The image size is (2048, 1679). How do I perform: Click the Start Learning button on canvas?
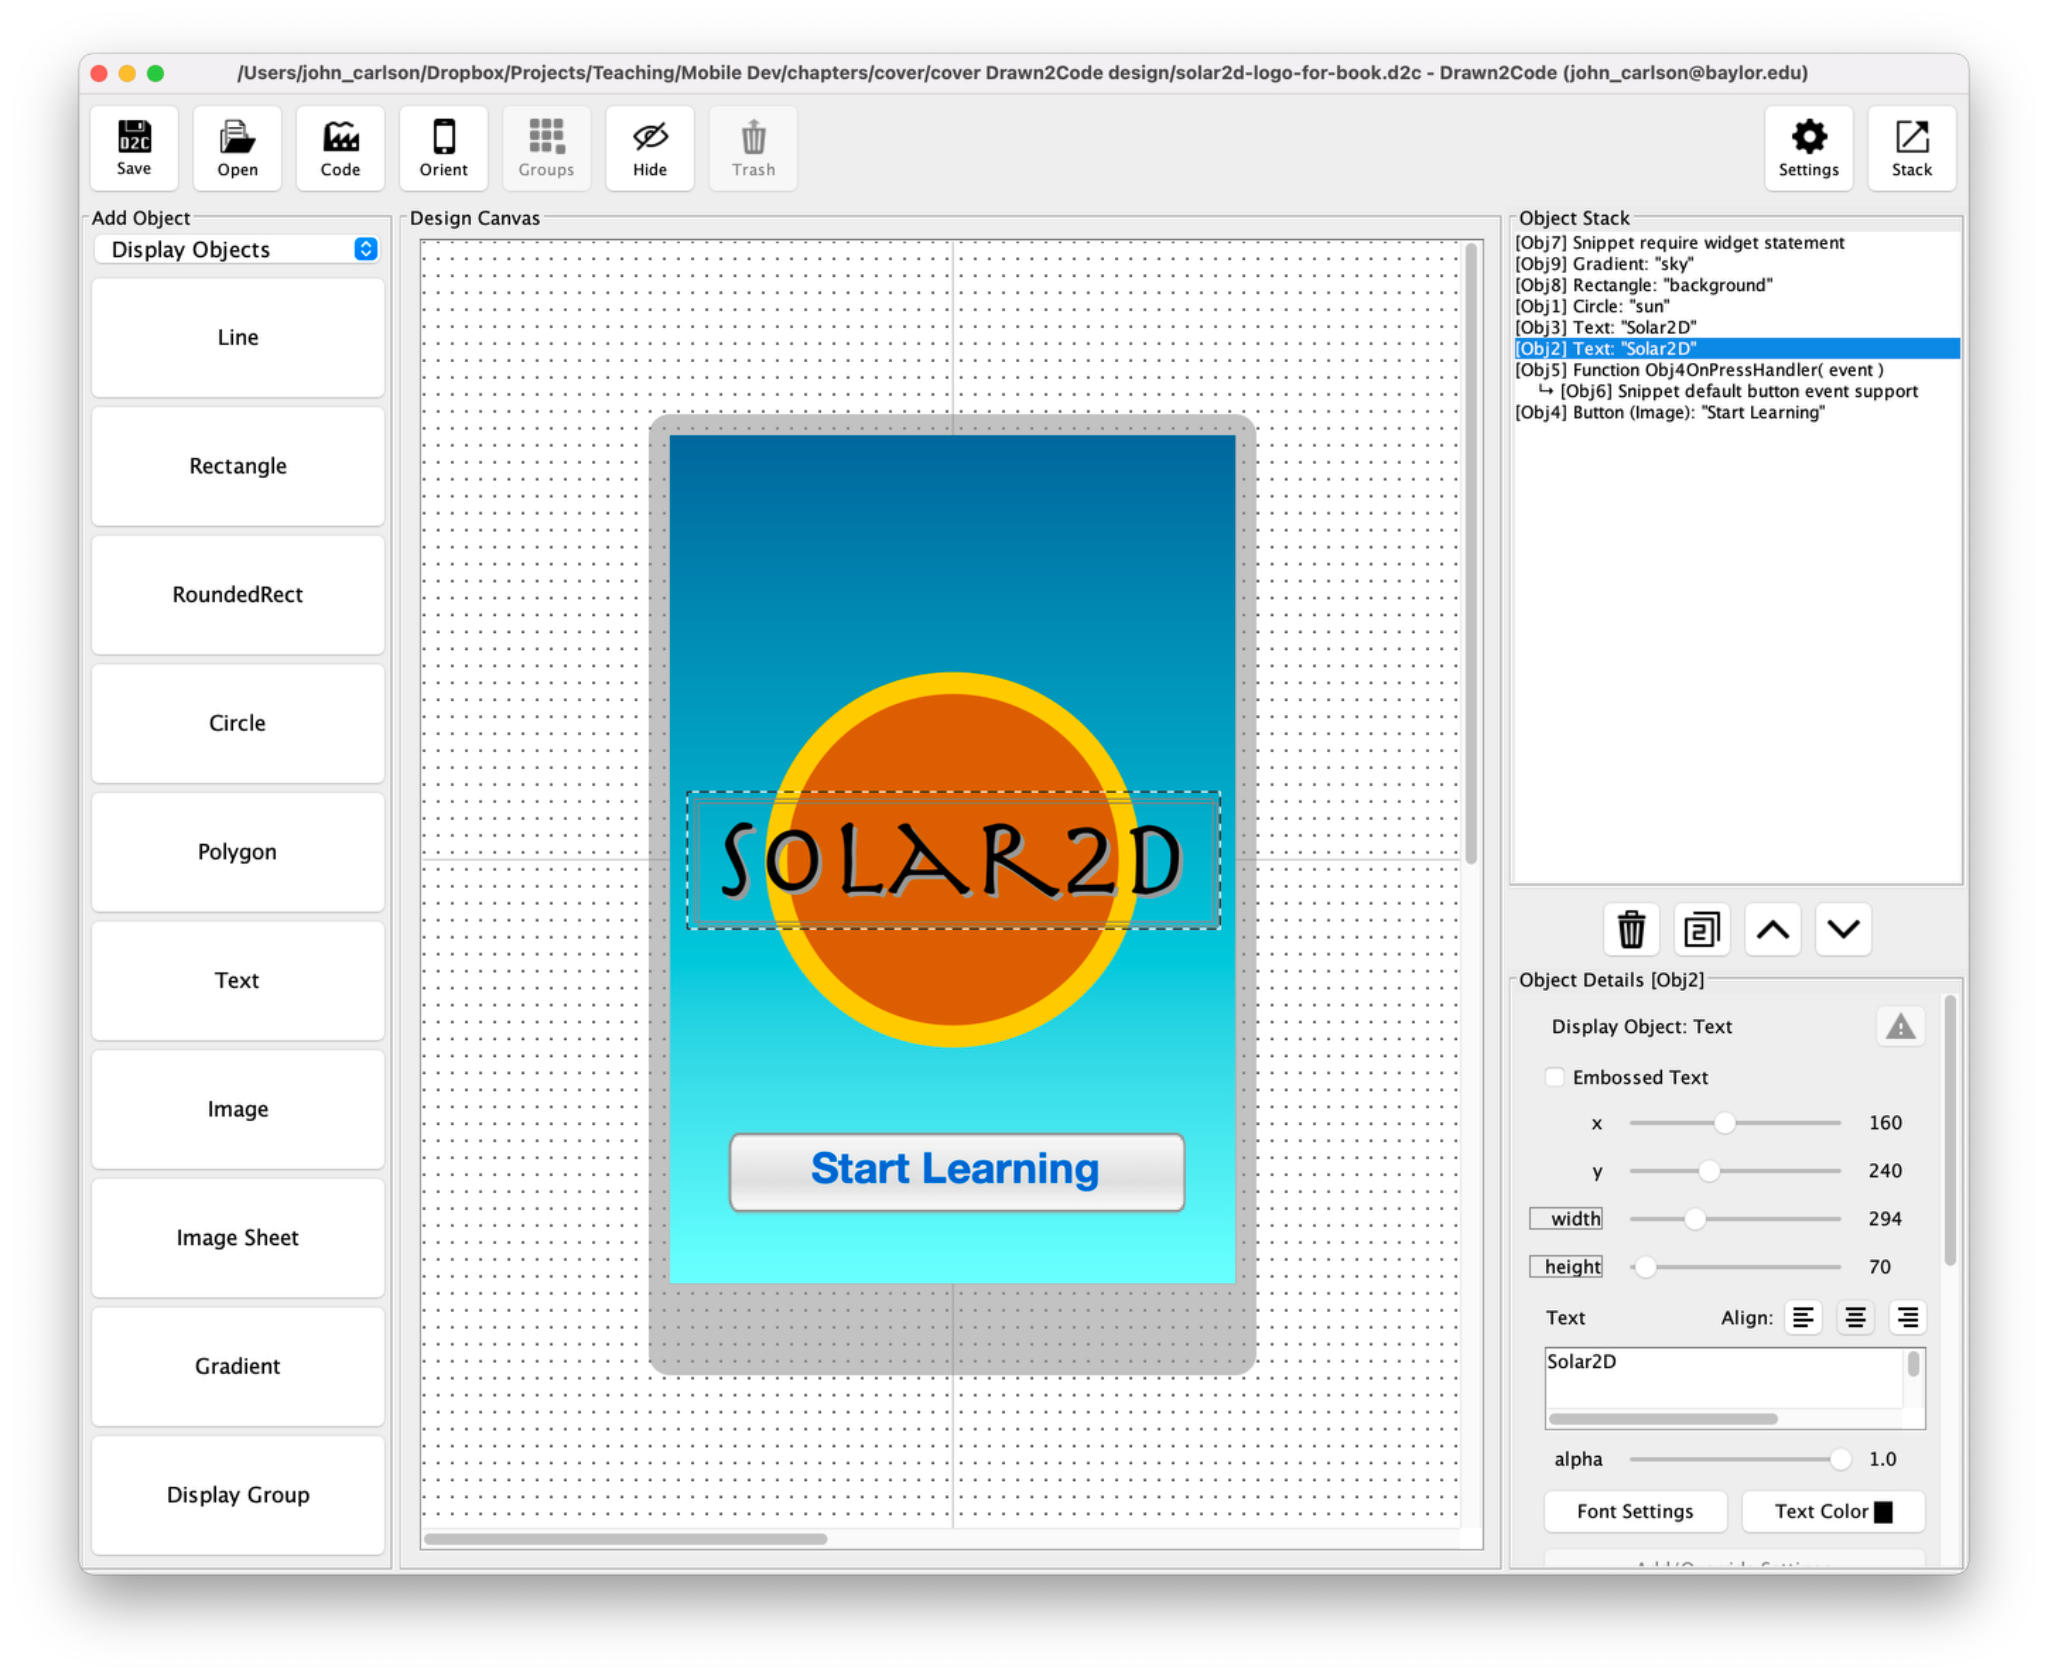[x=956, y=1171]
